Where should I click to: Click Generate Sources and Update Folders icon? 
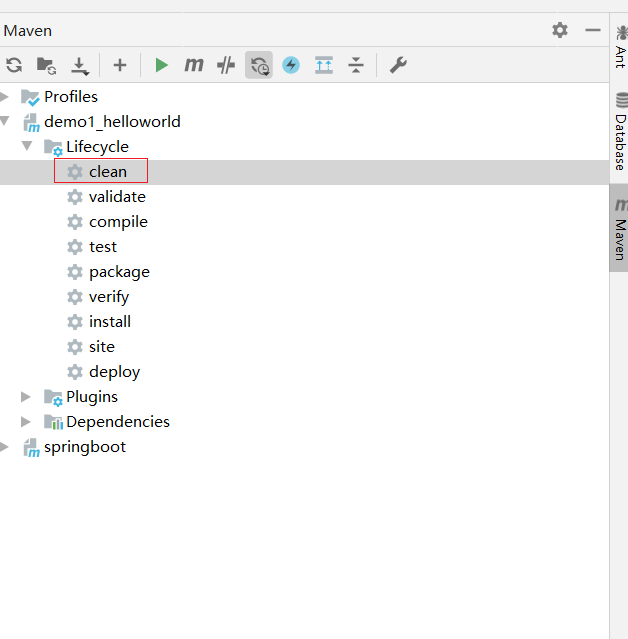pyautogui.click(x=46, y=65)
